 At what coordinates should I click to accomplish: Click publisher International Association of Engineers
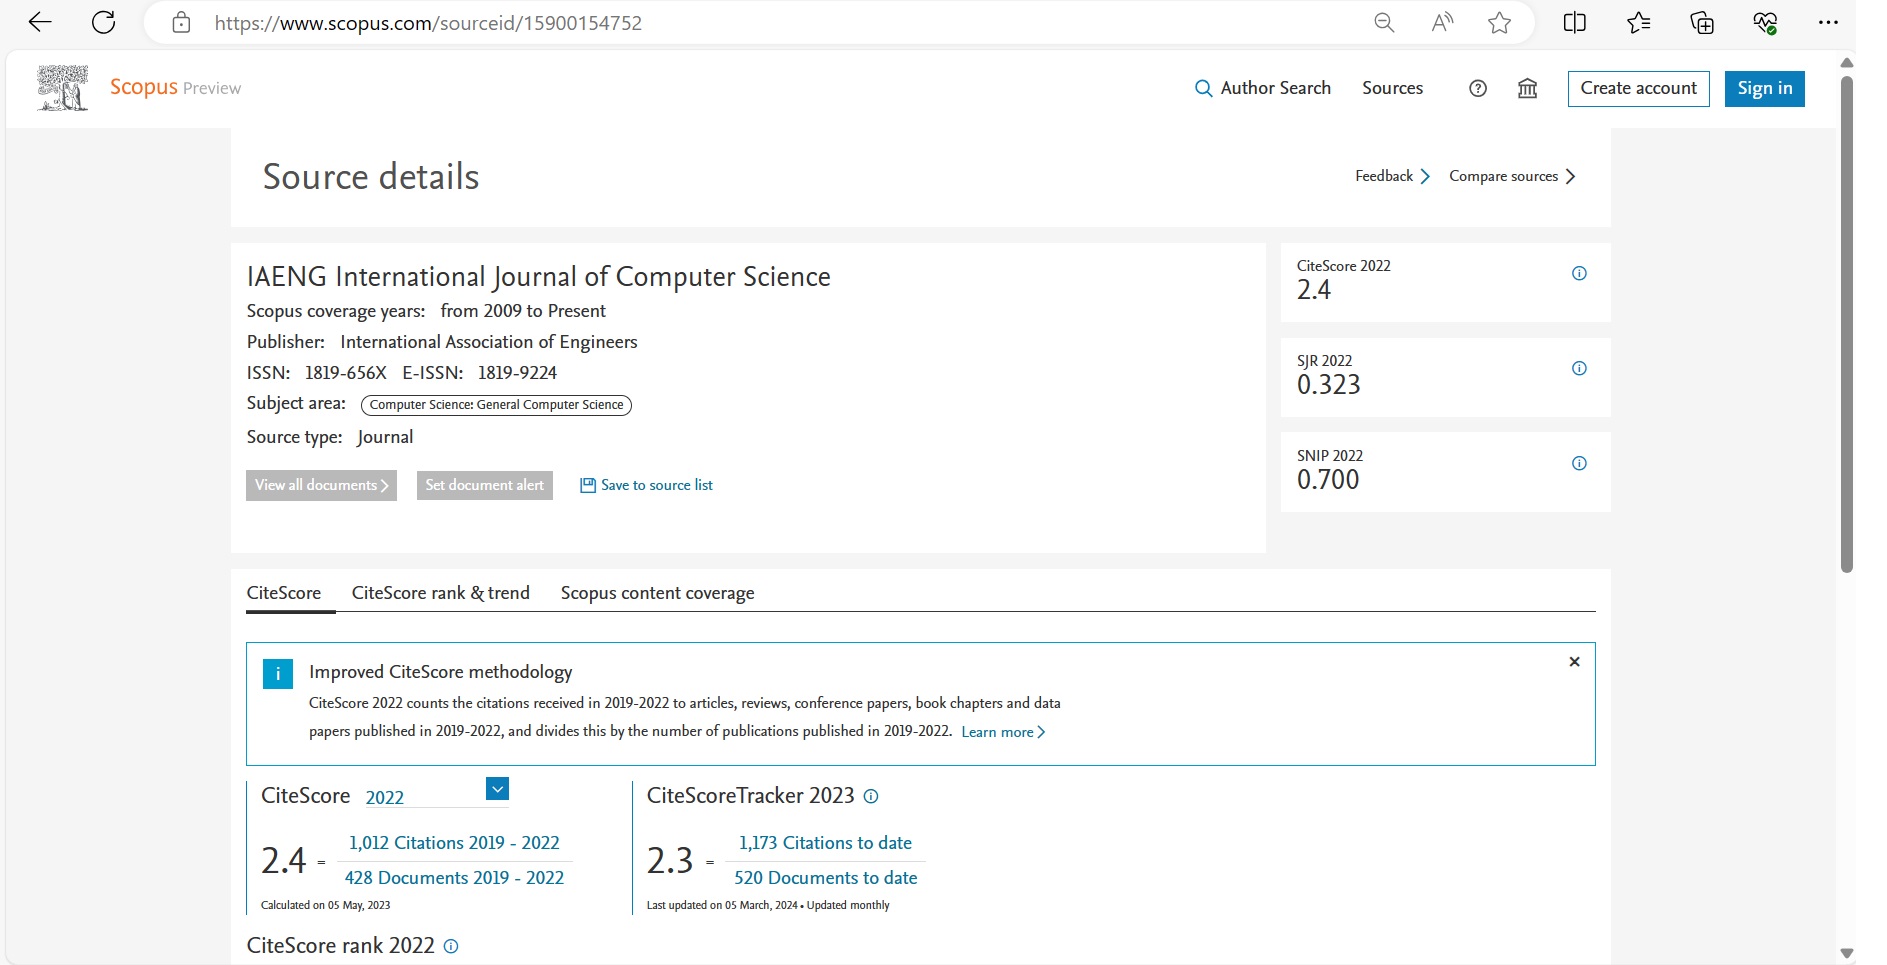[488, 342]
